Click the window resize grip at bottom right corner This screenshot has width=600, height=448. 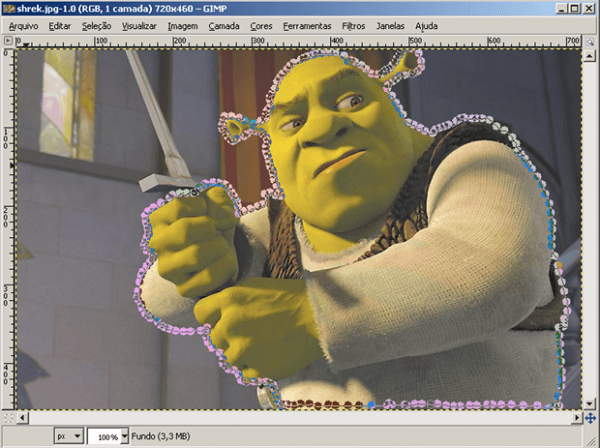click(592, 440)
